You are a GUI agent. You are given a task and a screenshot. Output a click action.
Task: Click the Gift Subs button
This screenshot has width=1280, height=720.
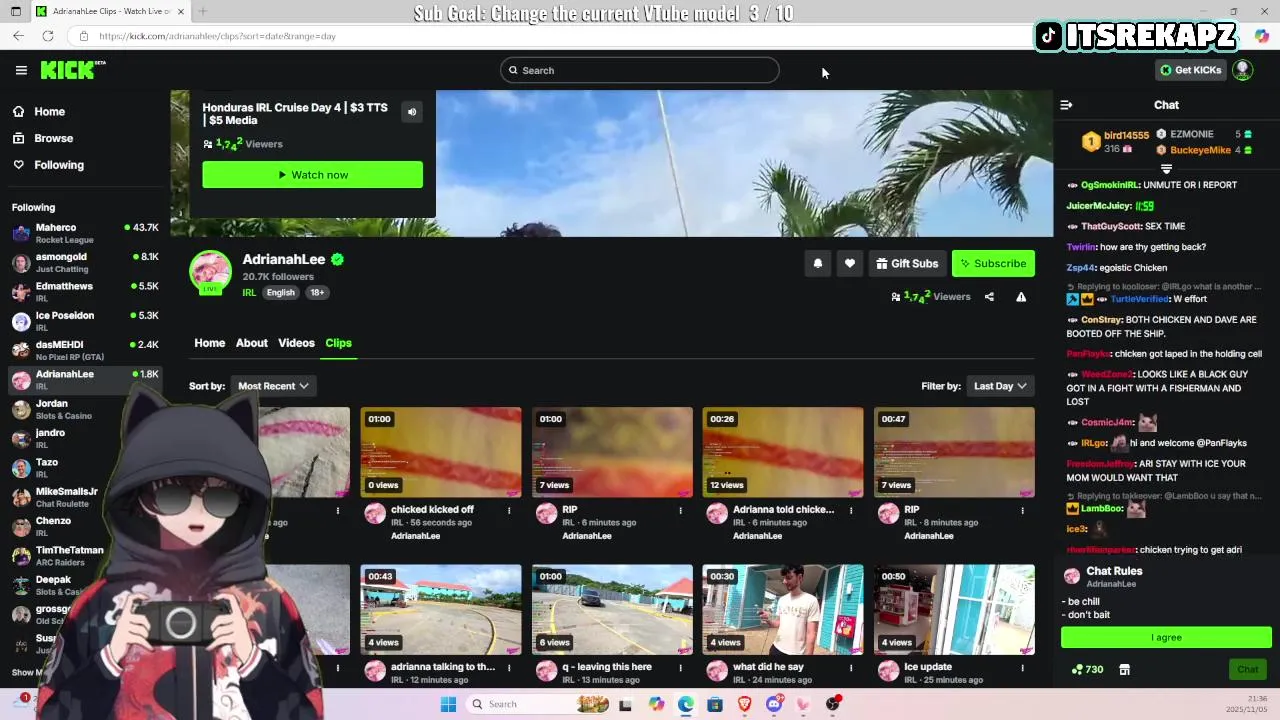[x=907, y=264]
